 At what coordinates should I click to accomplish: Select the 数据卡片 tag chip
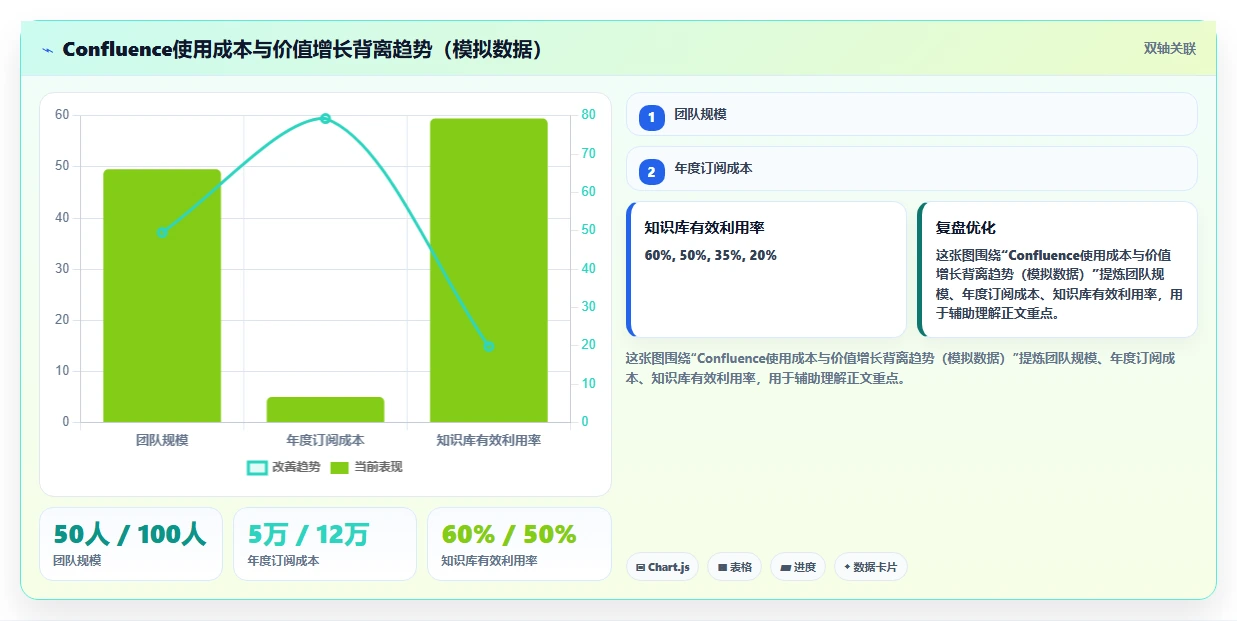tap(870, 567)
